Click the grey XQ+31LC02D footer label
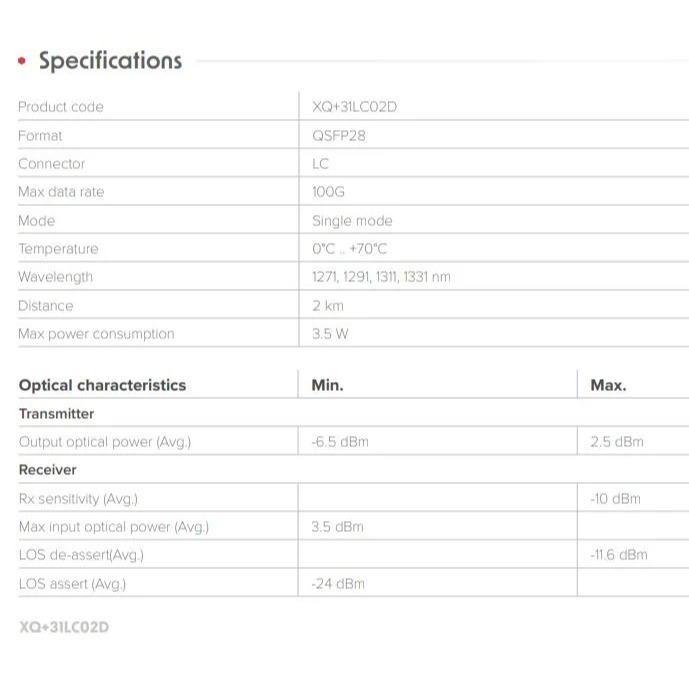Screen dimensions: 689x689 coord(63,628)
